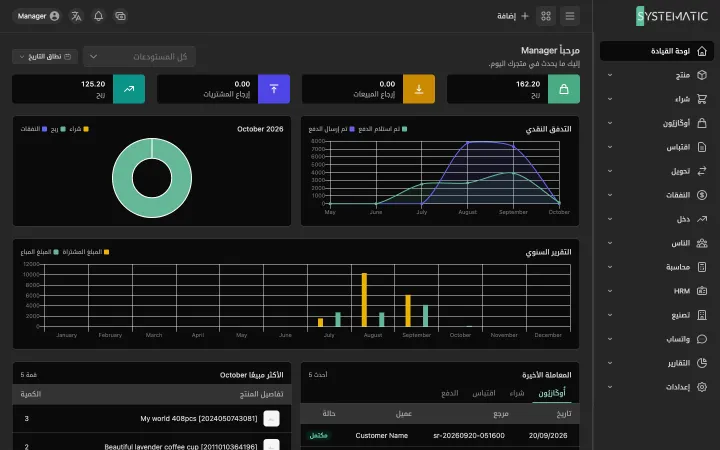Toggle المبلغ المباع legend in yearly report
The width and height of the screenshot is (720, 450).
[40, 252]
